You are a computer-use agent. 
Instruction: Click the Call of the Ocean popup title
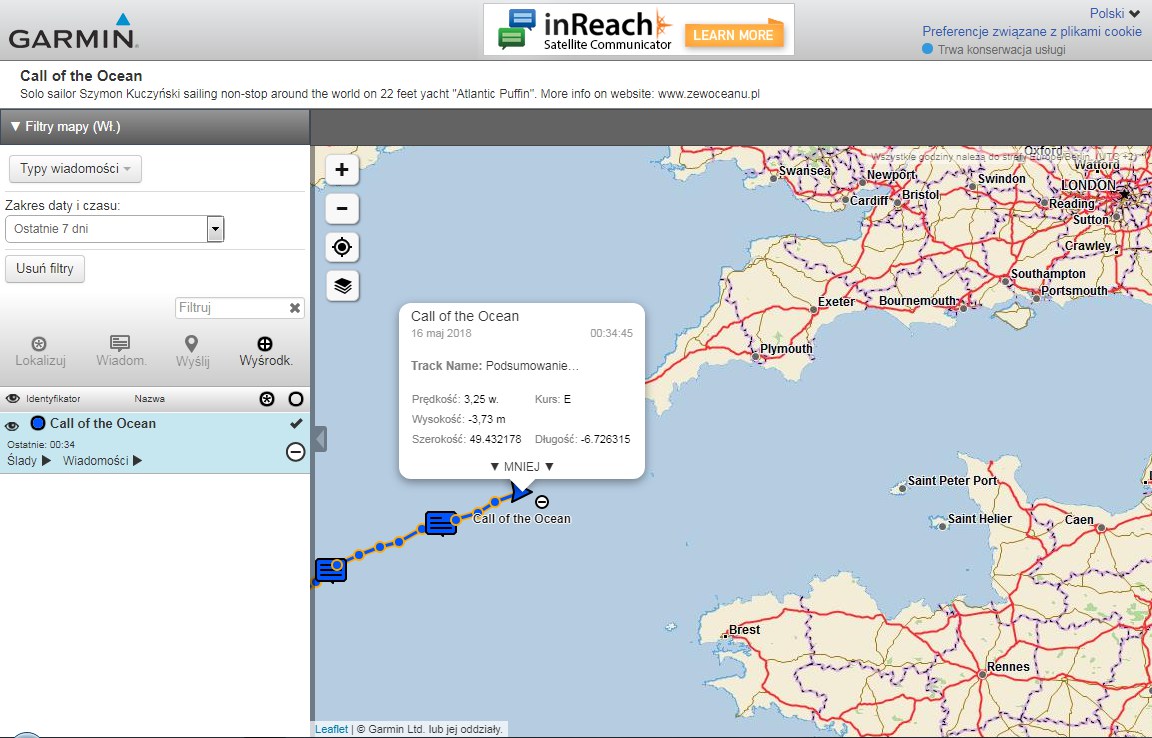pyautogui.click(x=465, y=316)
